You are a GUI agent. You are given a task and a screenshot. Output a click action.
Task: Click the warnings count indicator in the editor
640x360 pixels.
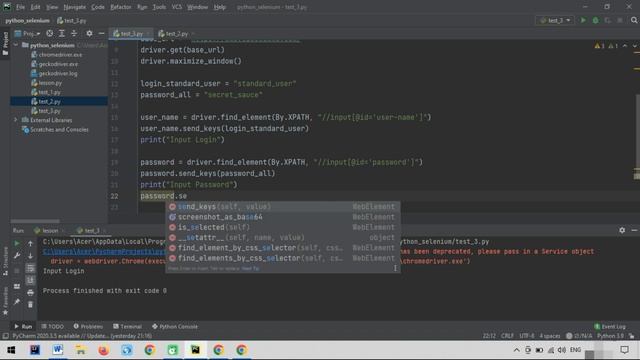[x=600, y=46]
